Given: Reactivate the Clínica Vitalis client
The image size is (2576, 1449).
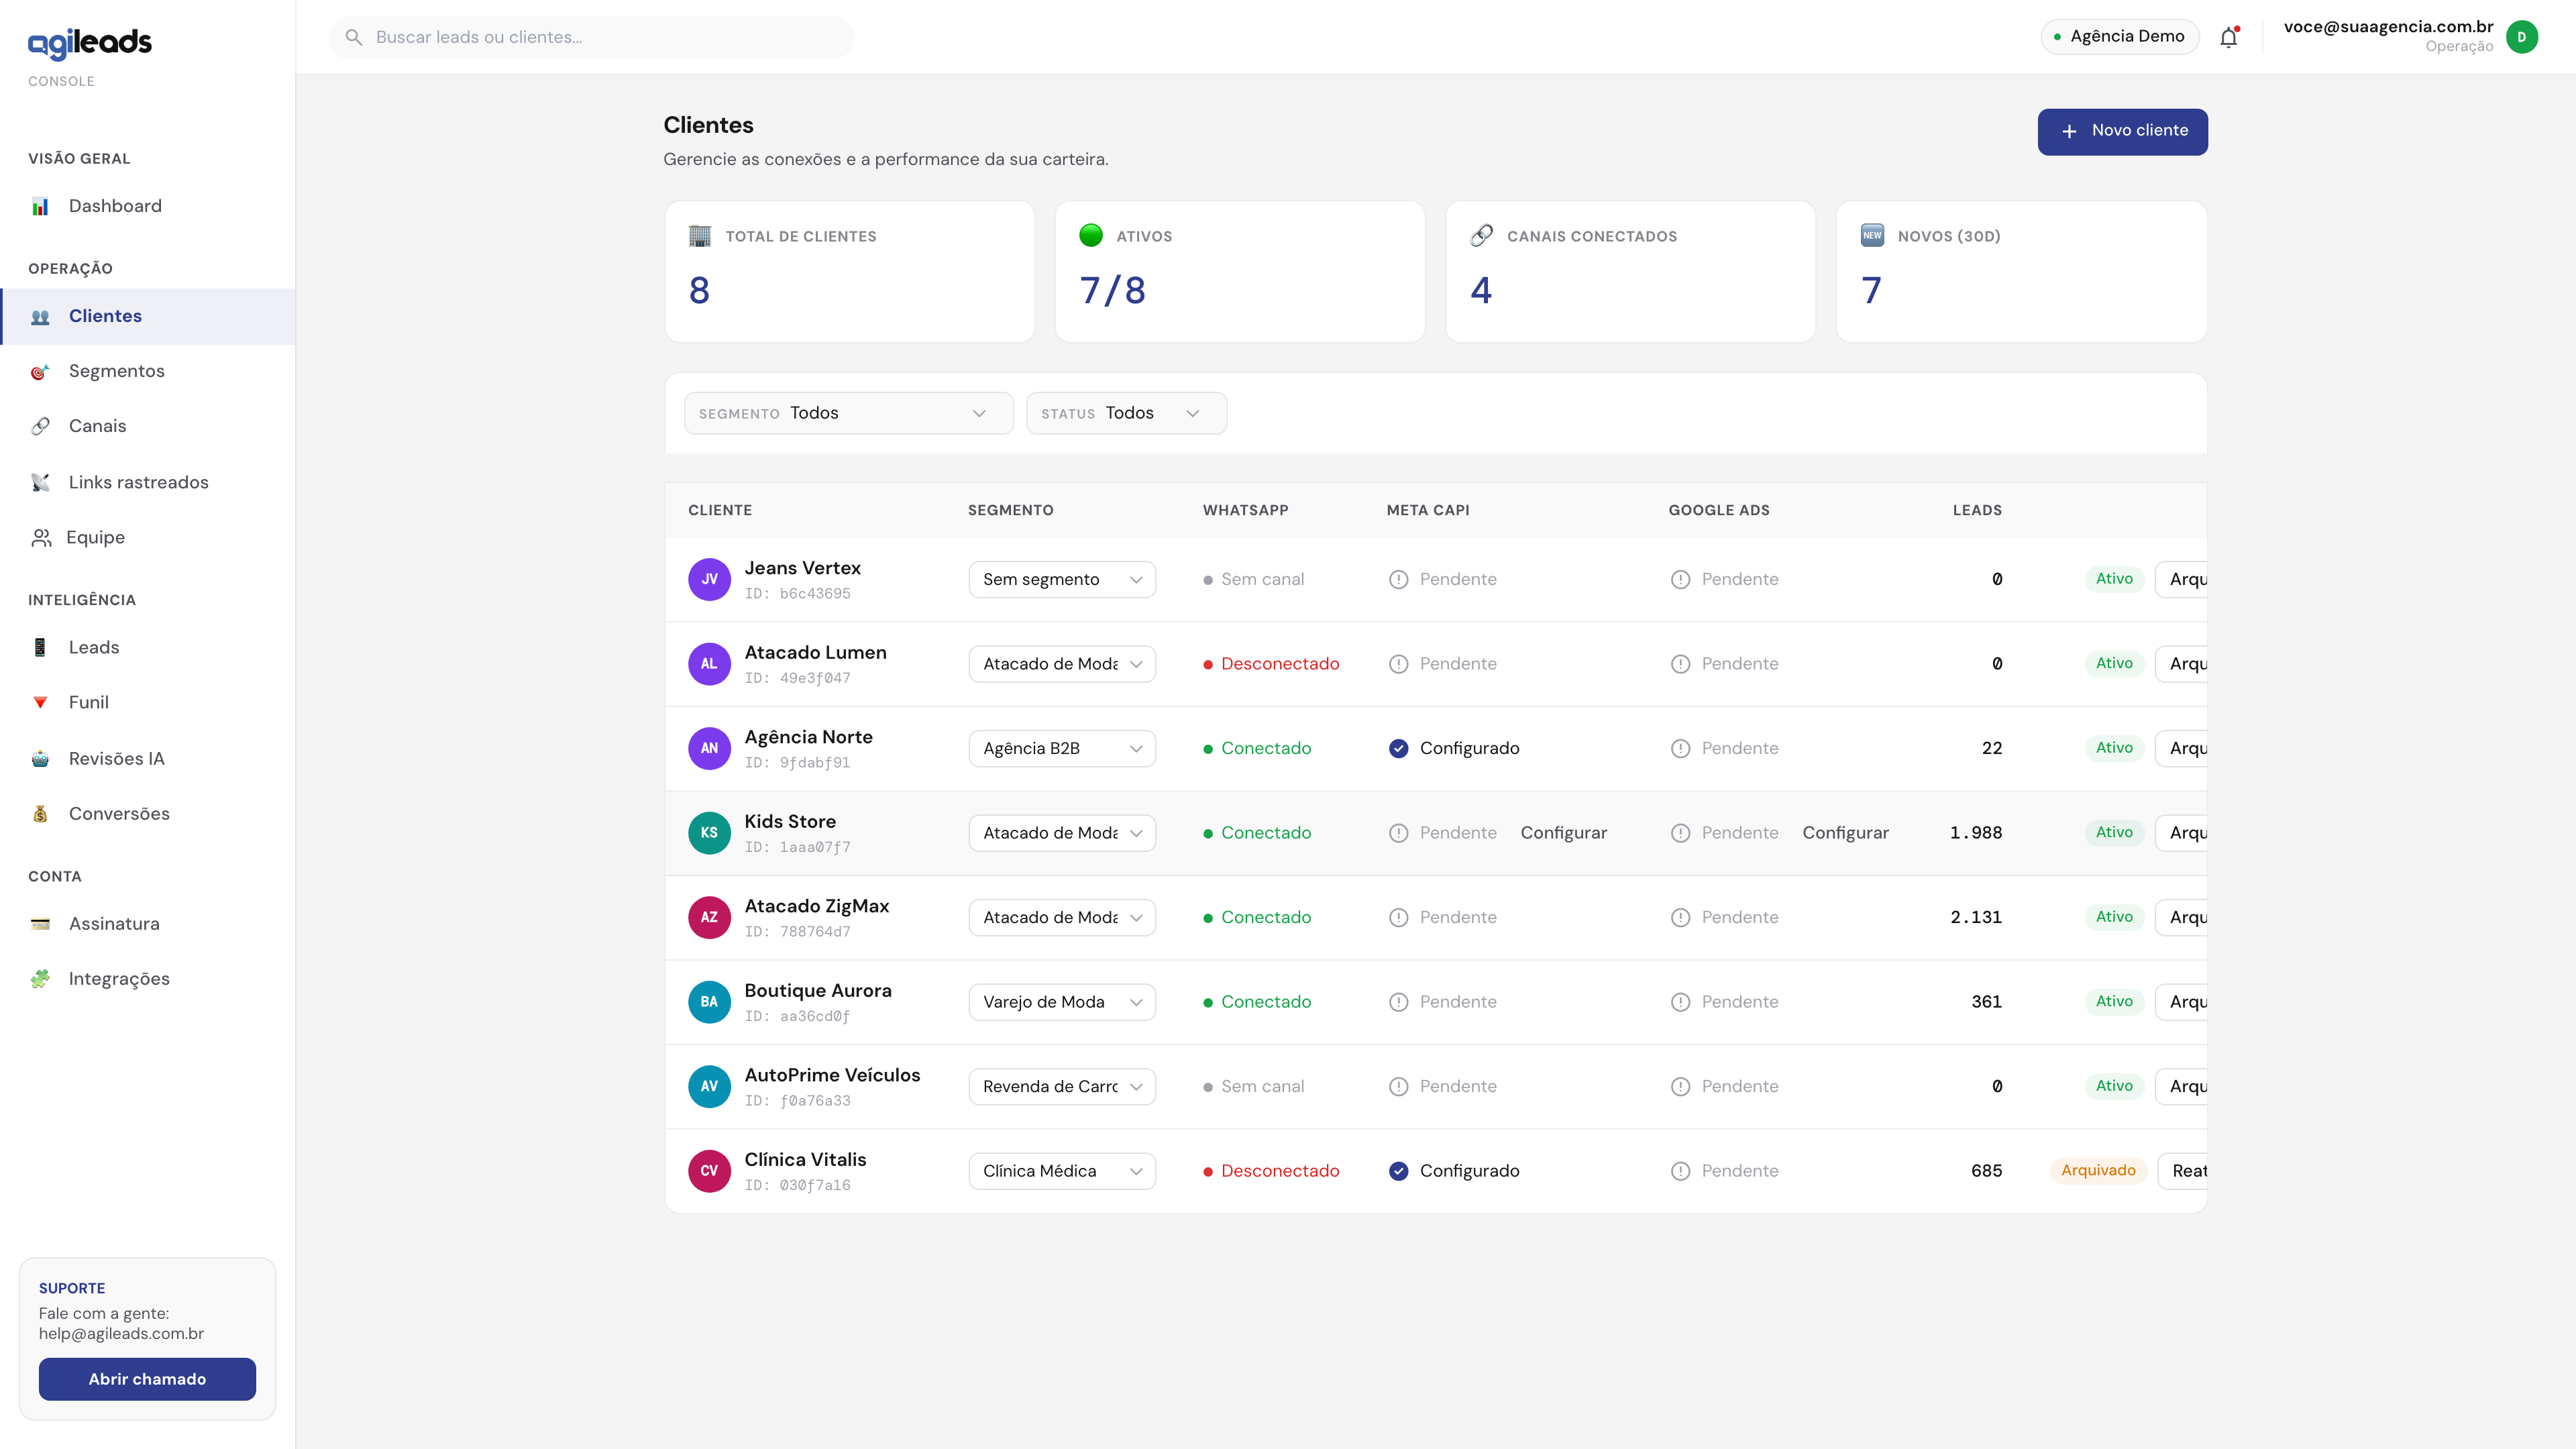Looking at the screenshot, I should (2183, 1171).
